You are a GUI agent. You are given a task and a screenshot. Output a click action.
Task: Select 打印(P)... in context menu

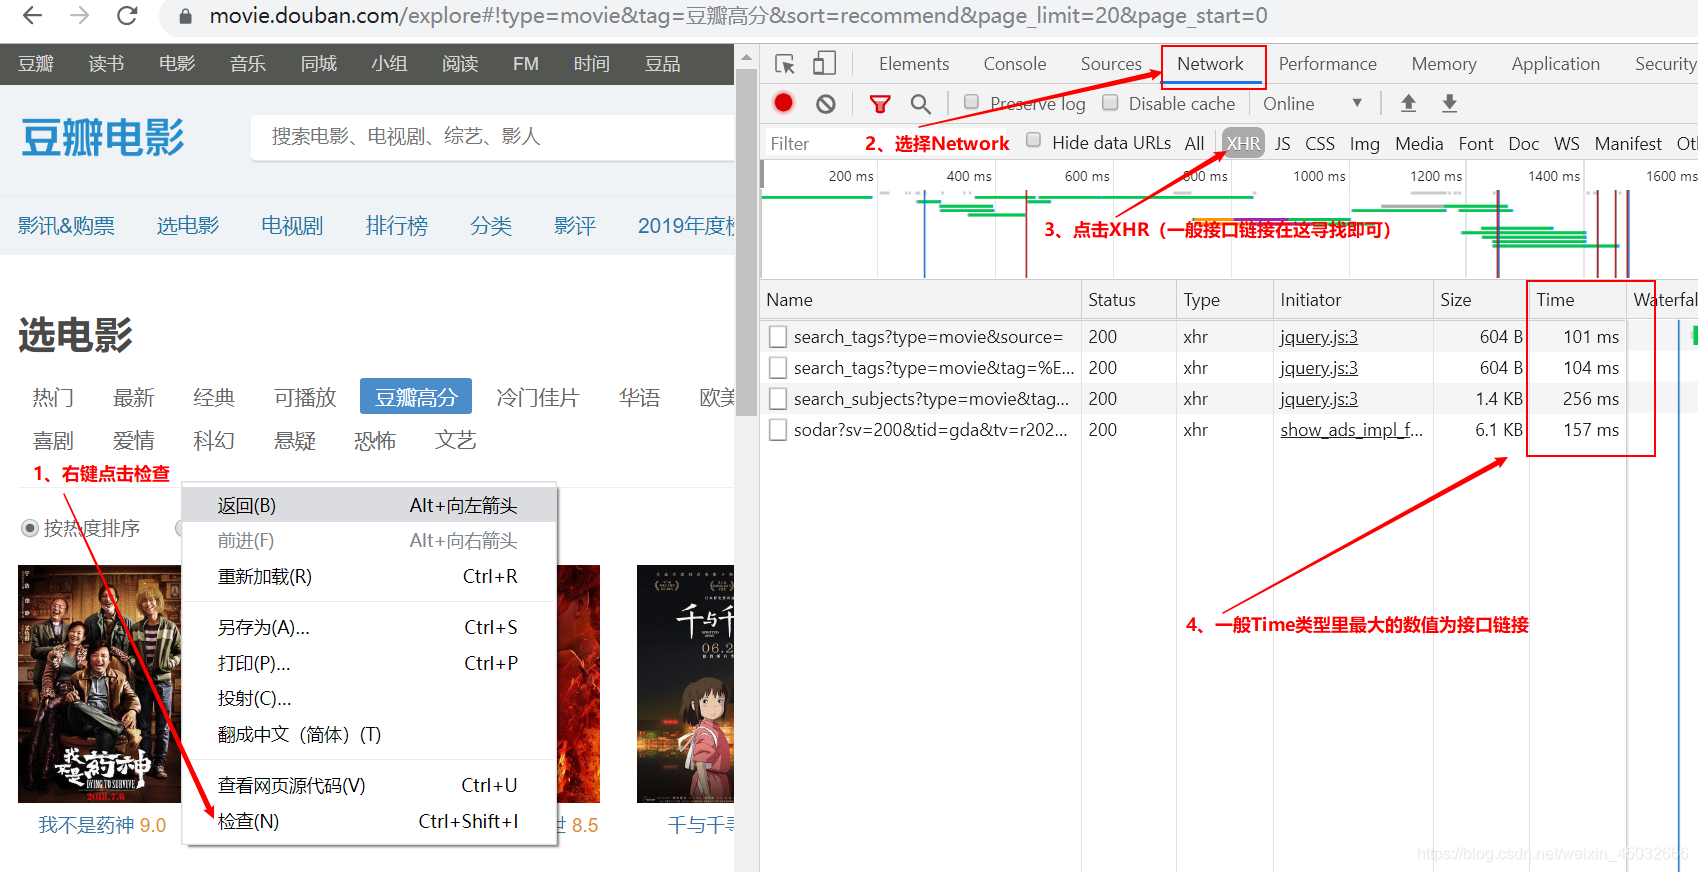click(x=369, y=664)
